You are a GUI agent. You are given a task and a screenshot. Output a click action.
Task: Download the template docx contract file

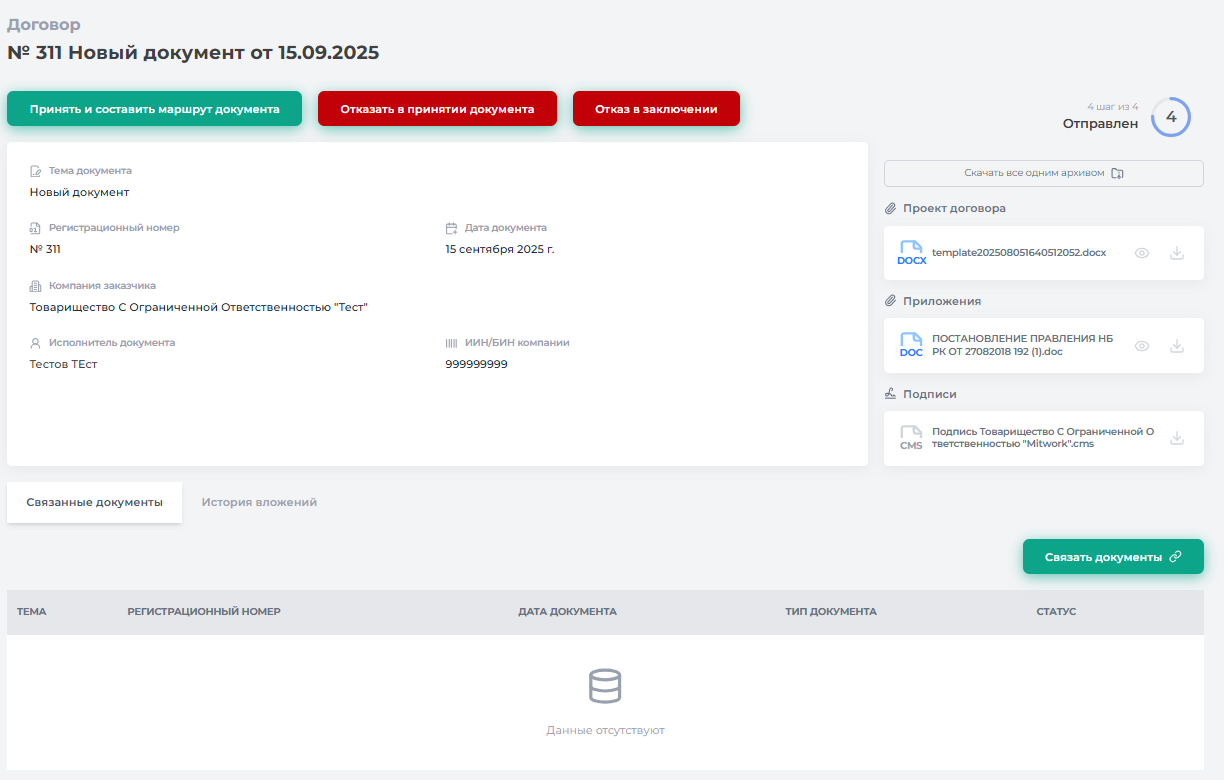tap(1177, 254)
